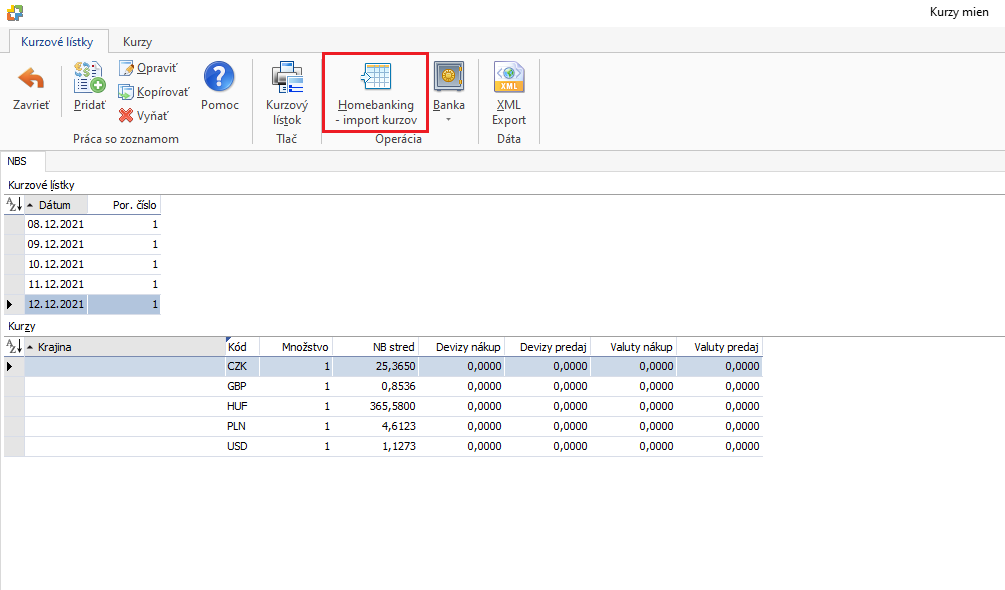Click the NB stred column header

tap(376, 347)
